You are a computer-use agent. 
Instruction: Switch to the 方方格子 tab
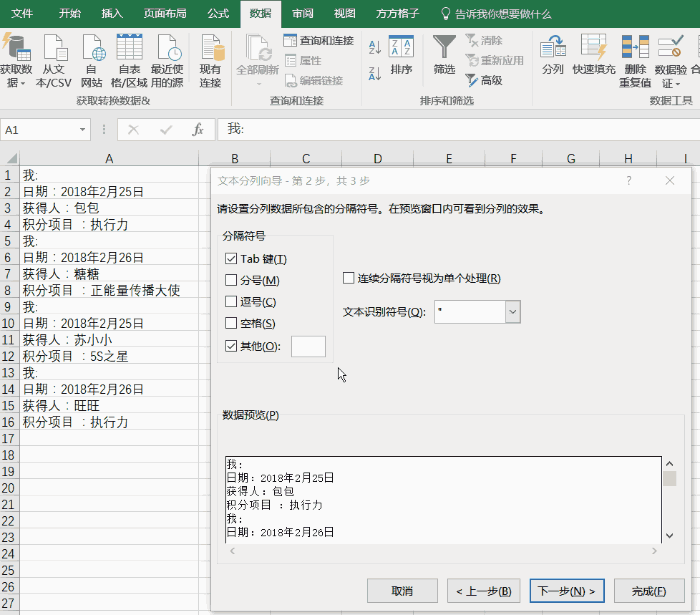click(x=397, y=13)
